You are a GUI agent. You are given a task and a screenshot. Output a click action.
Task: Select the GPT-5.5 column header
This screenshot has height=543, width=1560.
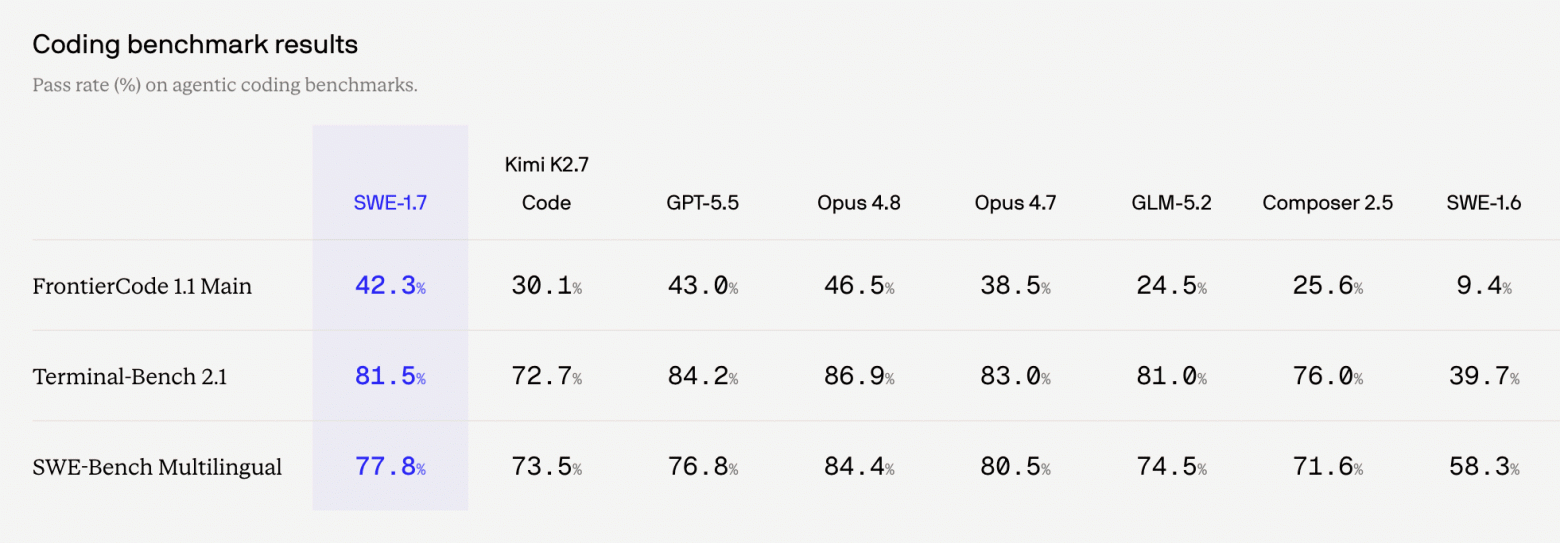(x=703, y=202)
